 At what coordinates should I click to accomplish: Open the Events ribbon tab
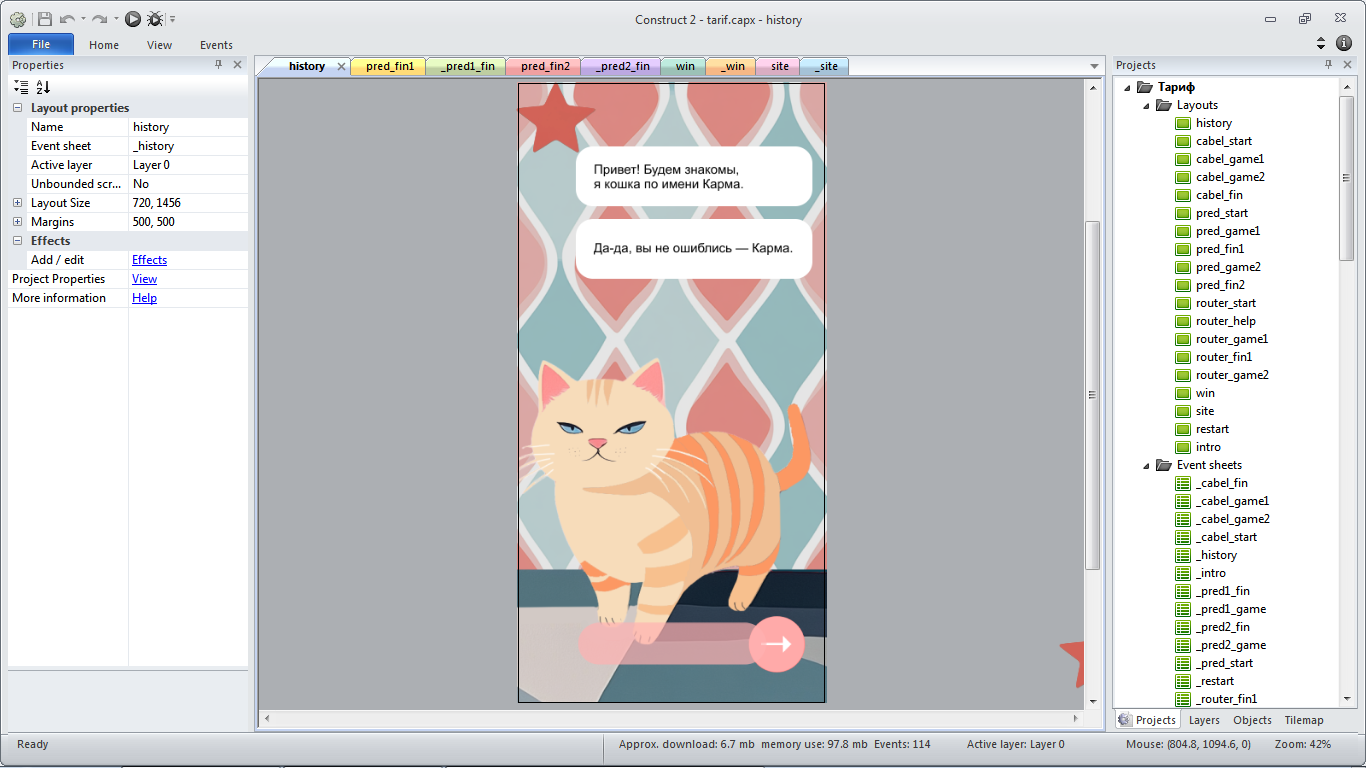pyautogui.click(x=216, y=45)
